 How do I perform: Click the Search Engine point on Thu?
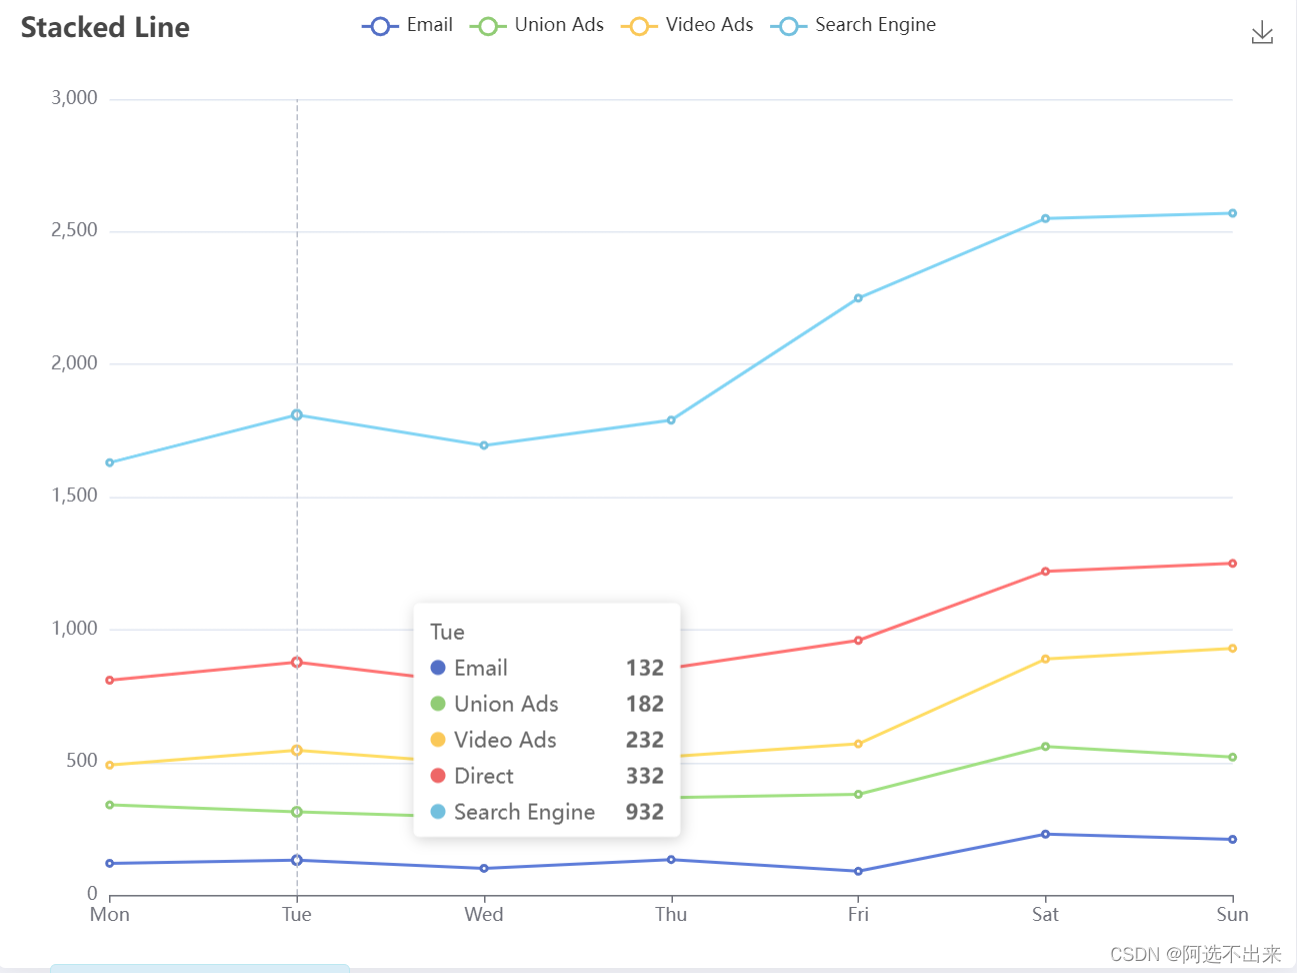[671, 420]
